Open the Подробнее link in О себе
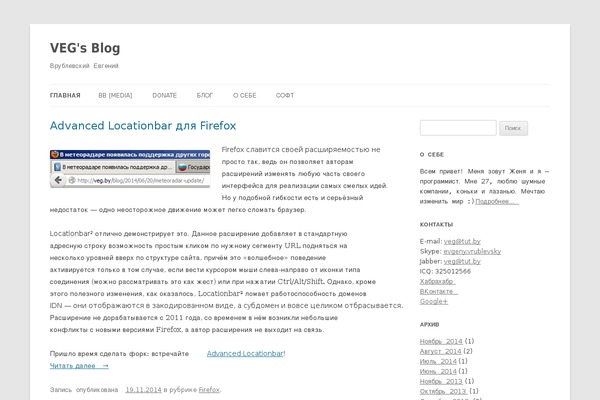Screen dimensions: 600x400 [497, 201]
